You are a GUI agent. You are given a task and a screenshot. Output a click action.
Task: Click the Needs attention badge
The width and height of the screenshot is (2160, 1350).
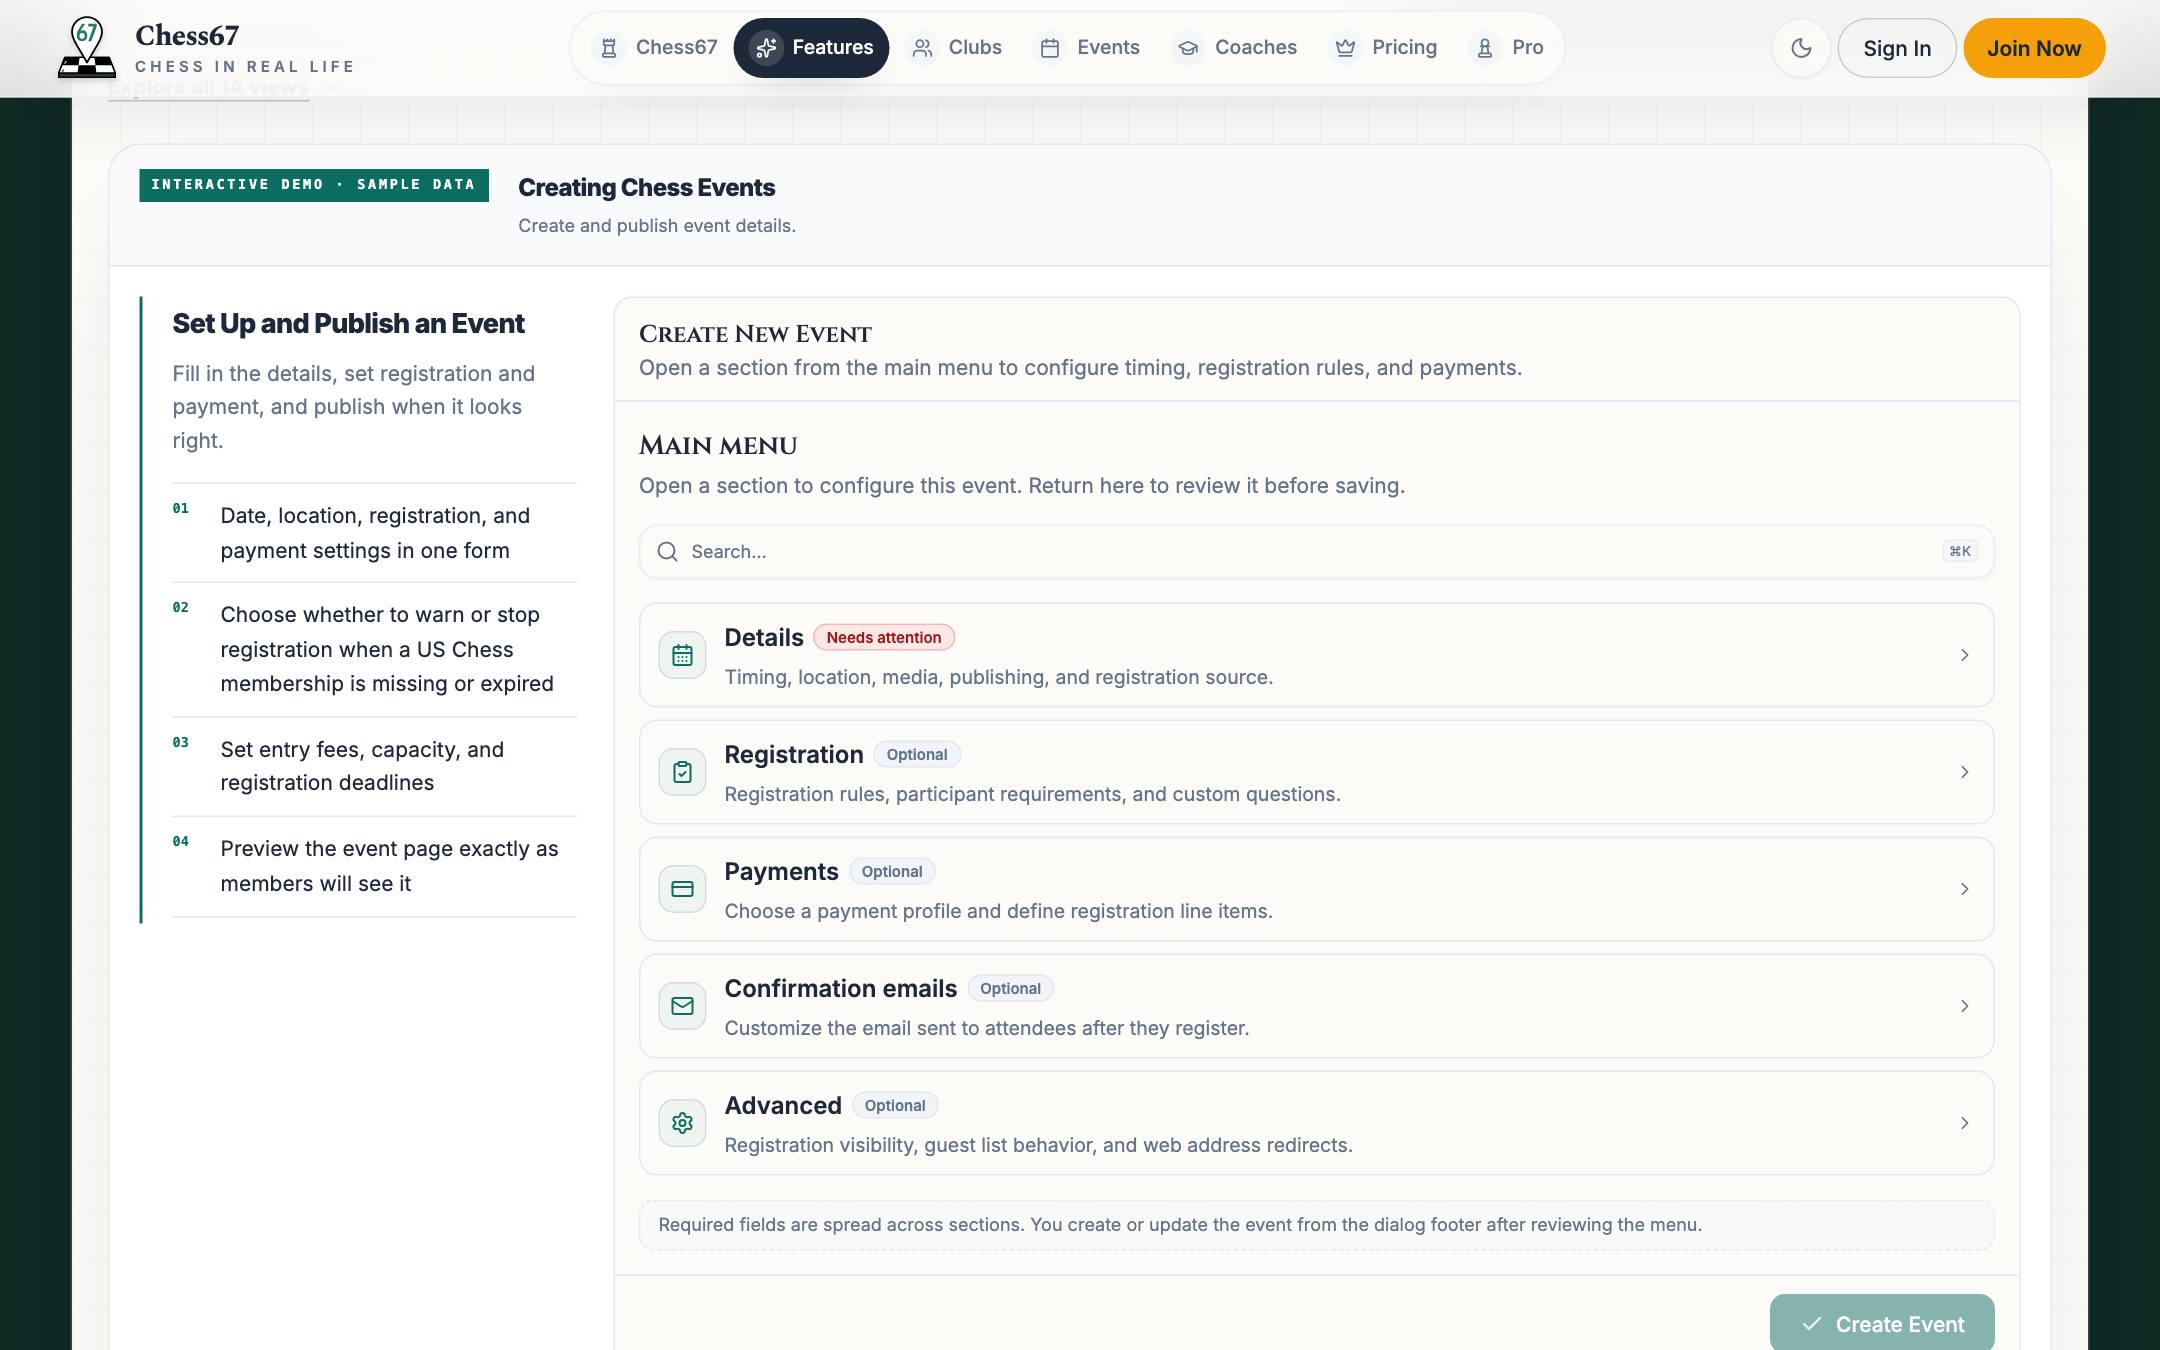coord(883,637)
